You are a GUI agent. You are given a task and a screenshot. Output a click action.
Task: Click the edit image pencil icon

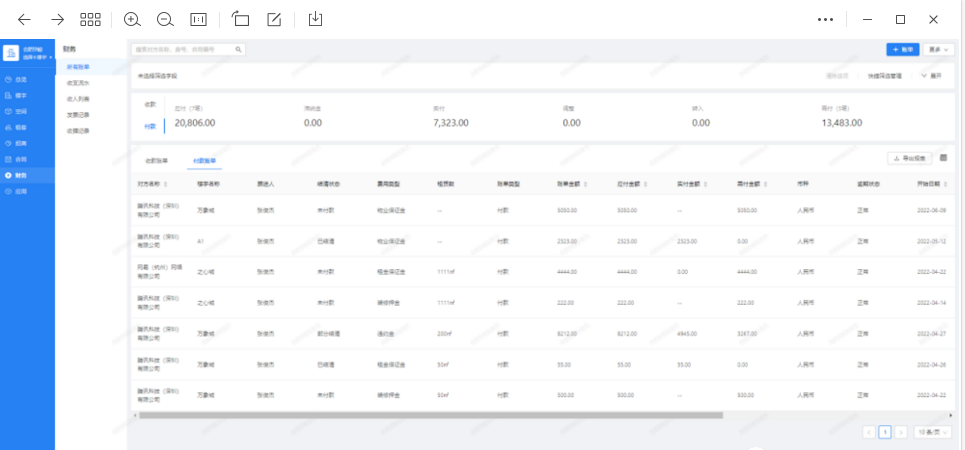pos(274,19)
